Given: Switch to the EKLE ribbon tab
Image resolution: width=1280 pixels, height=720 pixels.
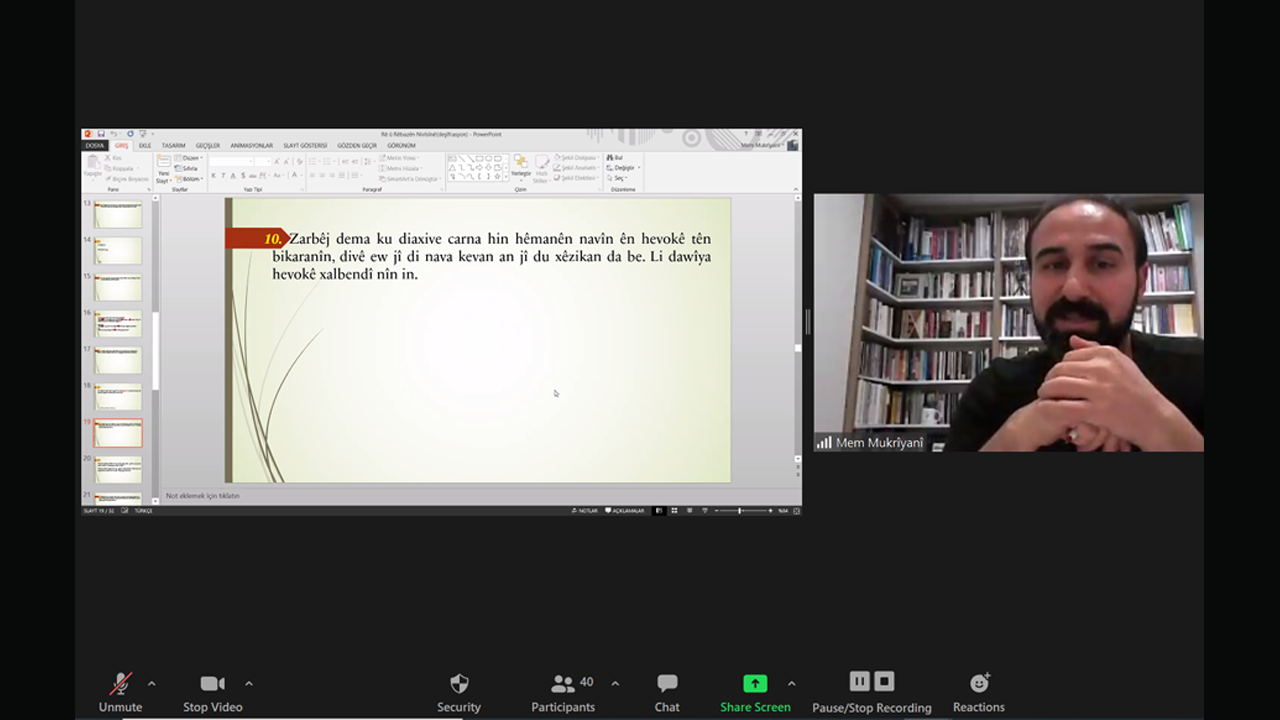Looking at the screenshot, I should tap(145, 146).
